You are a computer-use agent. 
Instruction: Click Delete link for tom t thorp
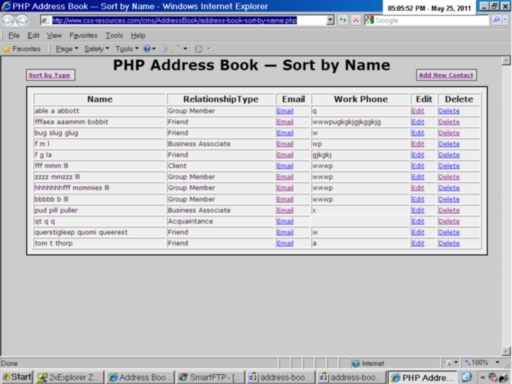coord(449,243)
